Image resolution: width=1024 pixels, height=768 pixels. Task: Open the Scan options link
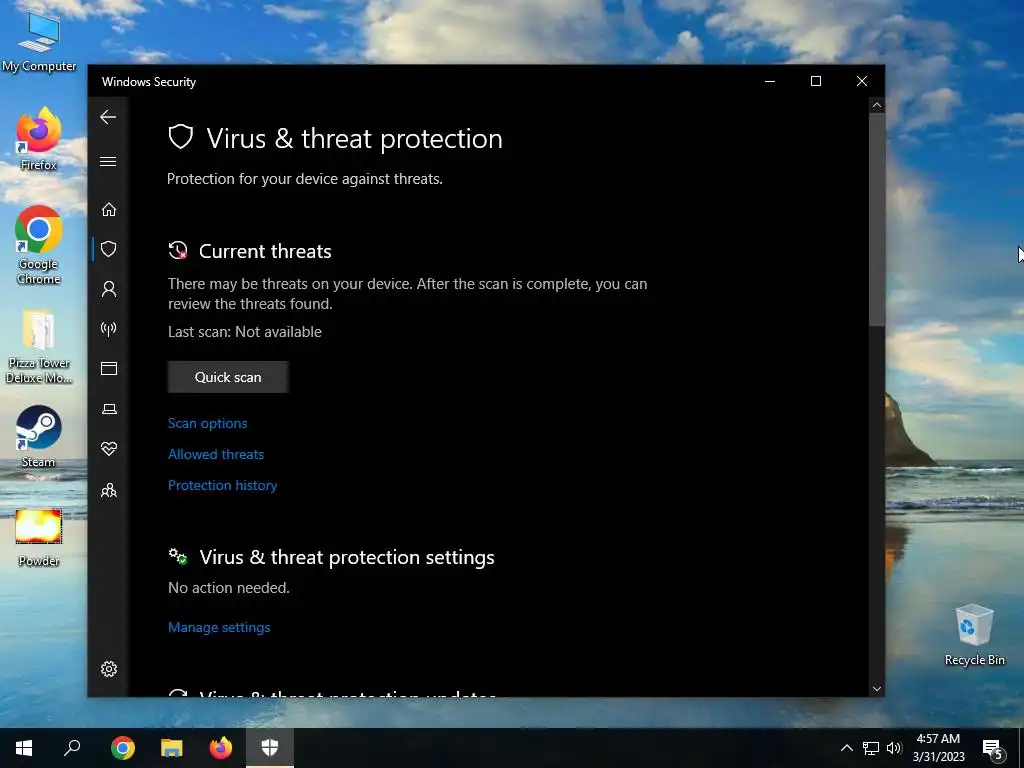pos(208,423)
